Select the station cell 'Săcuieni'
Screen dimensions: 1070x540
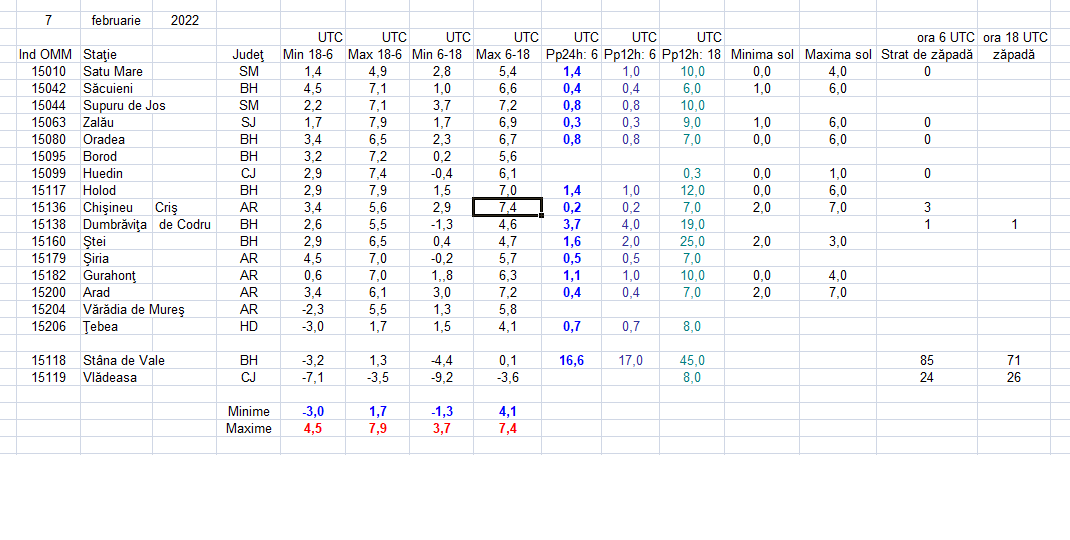tap(117, 89)
